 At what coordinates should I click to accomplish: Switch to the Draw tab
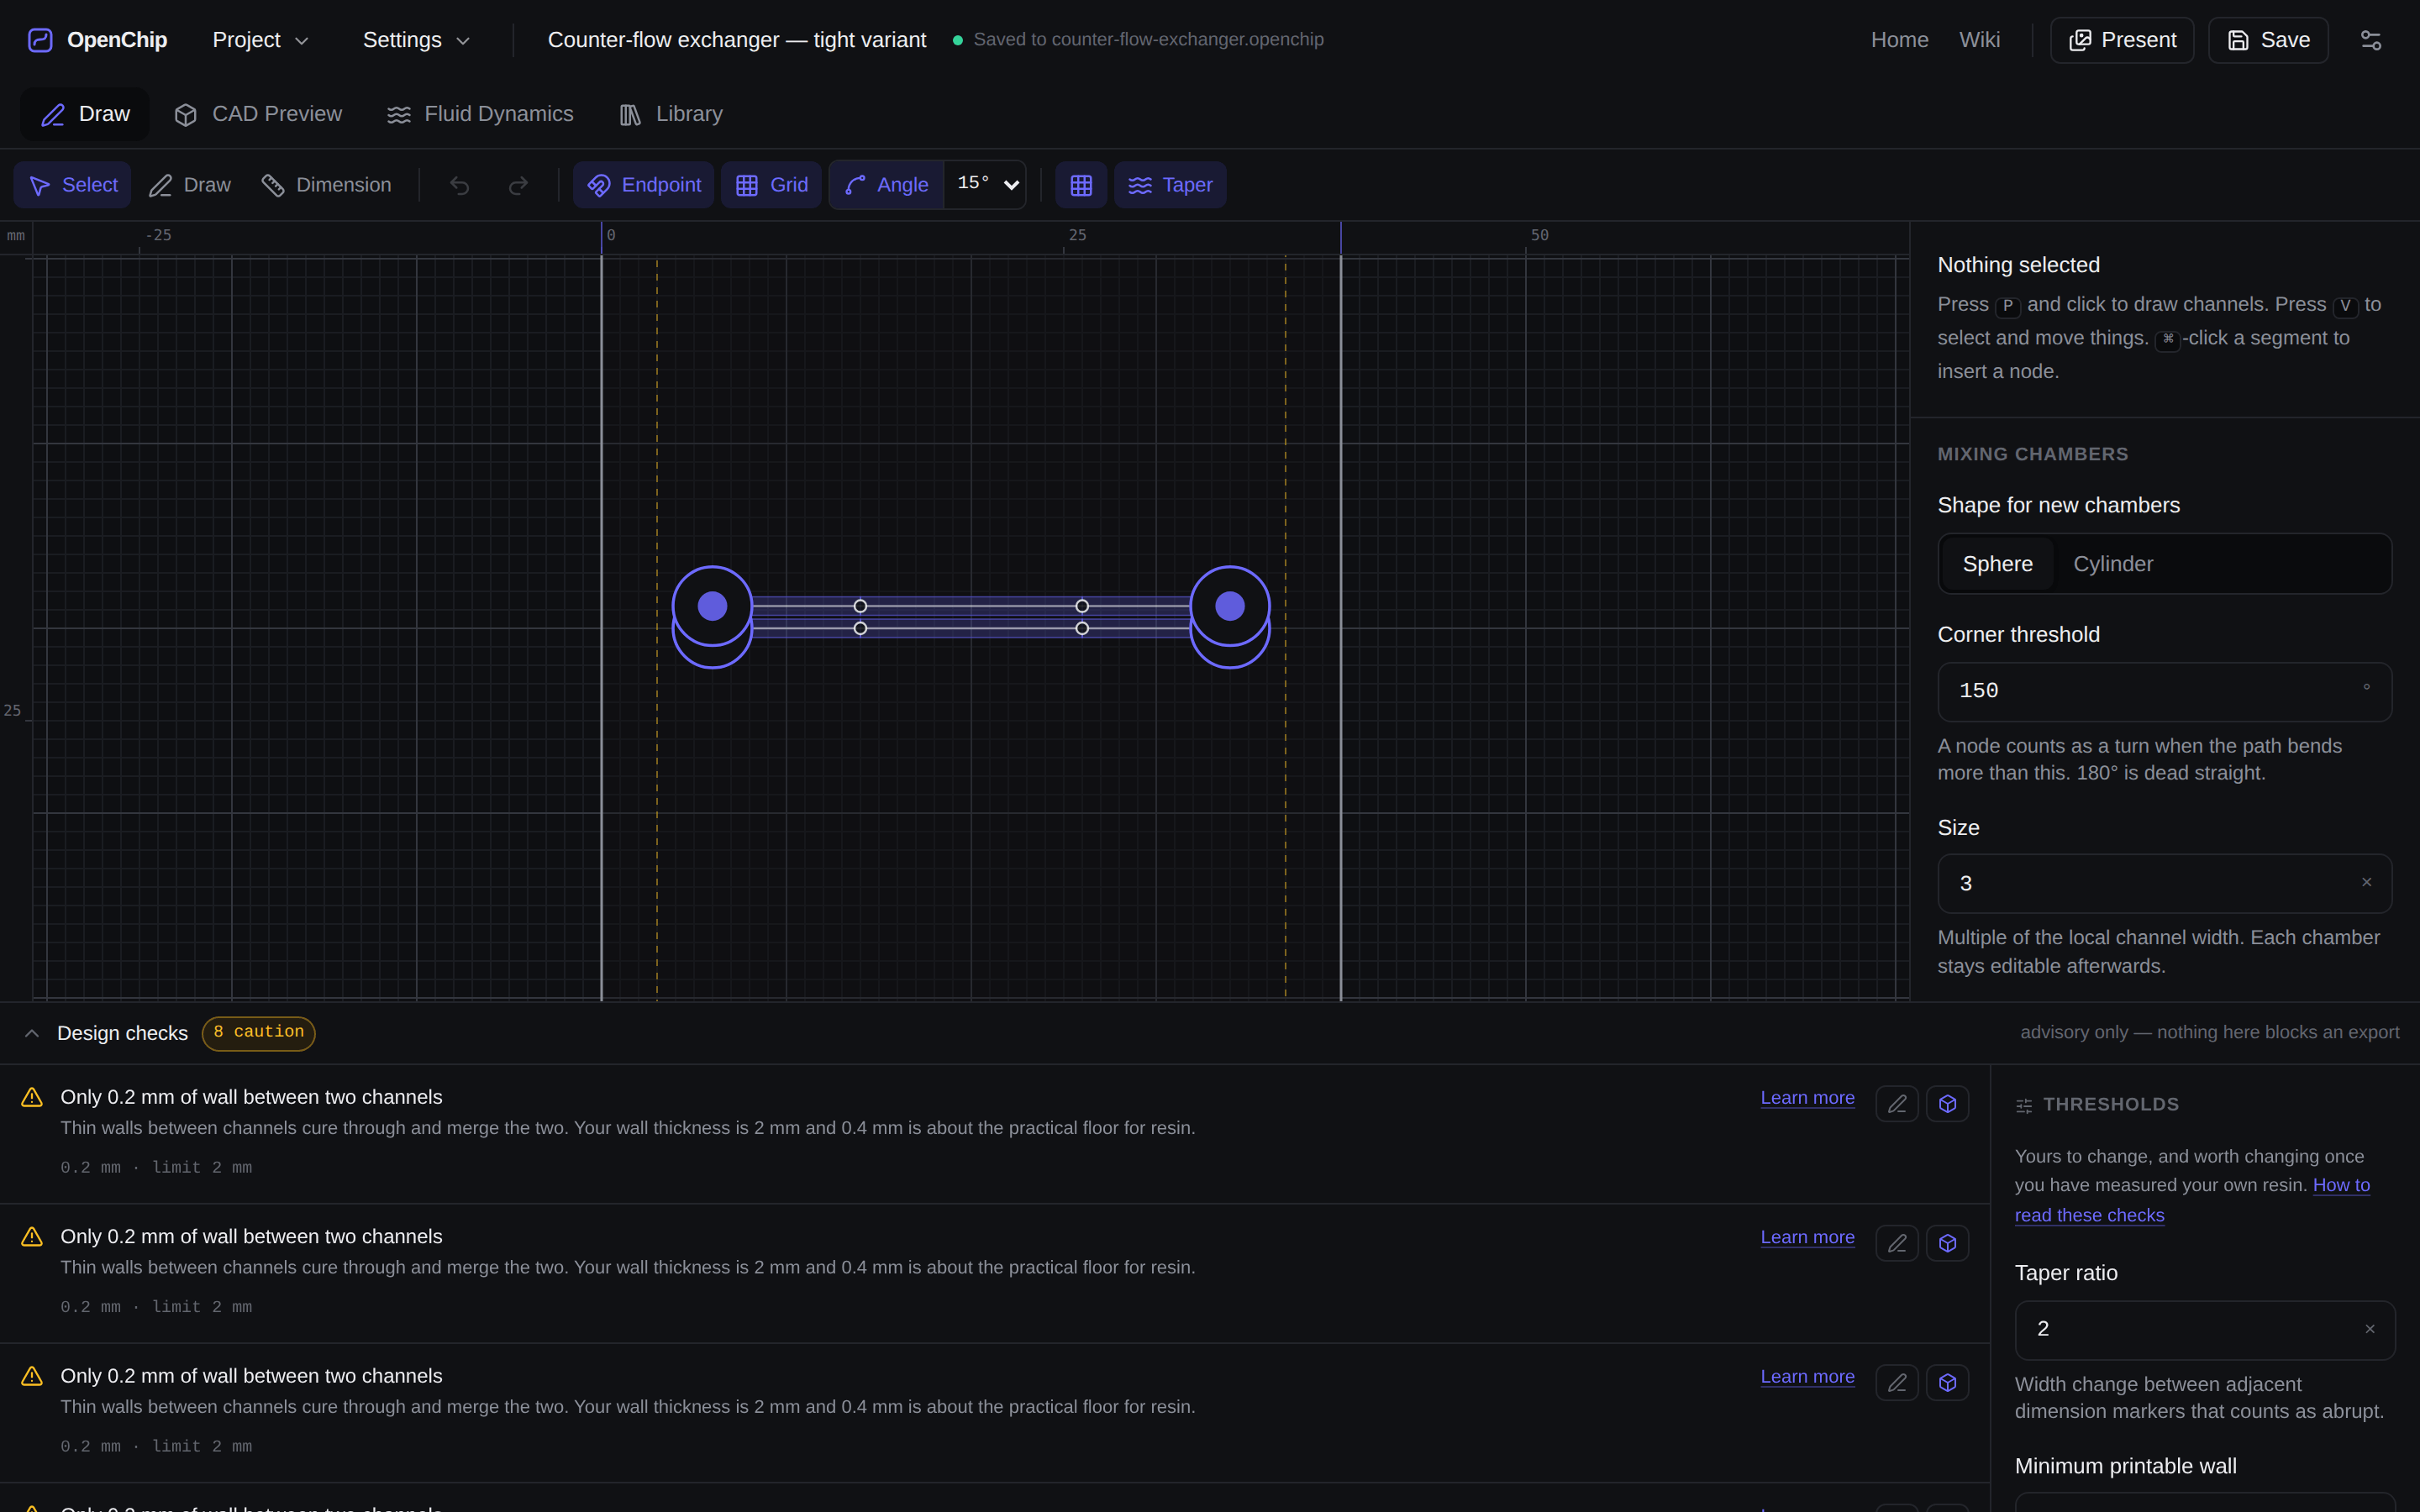tap(85, 114)
